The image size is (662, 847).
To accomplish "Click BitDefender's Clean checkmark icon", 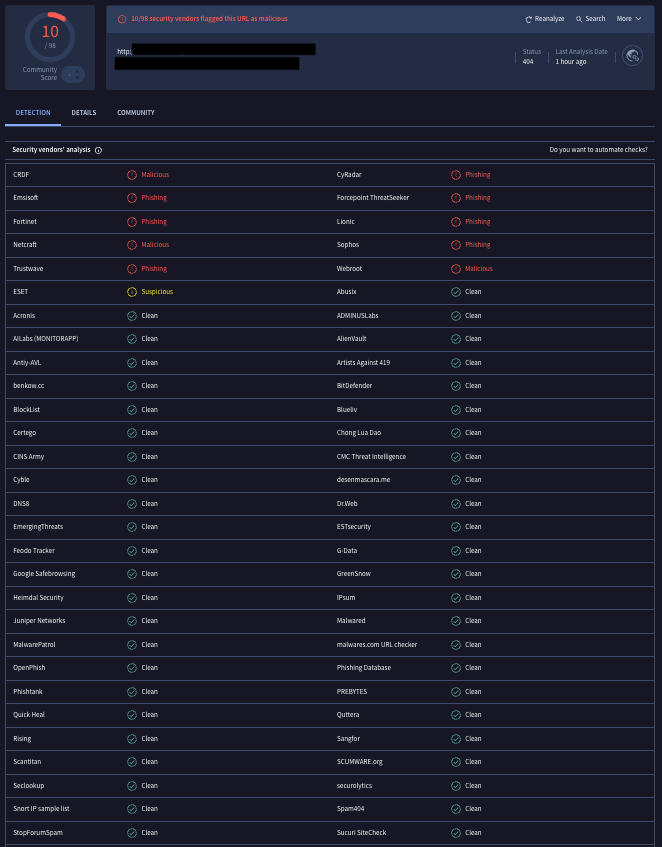I will 456,386.
